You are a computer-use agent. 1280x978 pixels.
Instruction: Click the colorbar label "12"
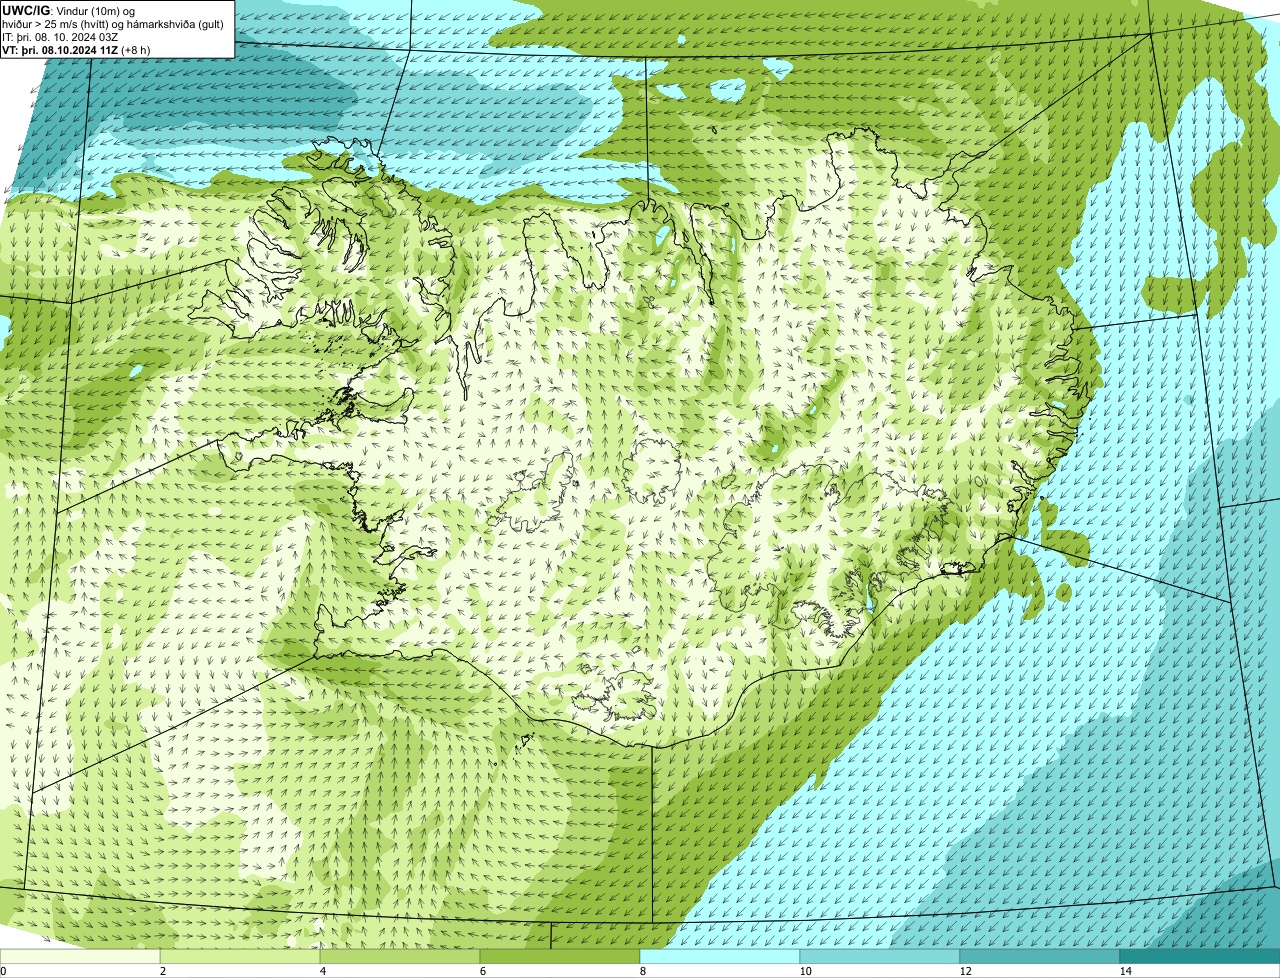pyautogui.click(x=965, y=971)
